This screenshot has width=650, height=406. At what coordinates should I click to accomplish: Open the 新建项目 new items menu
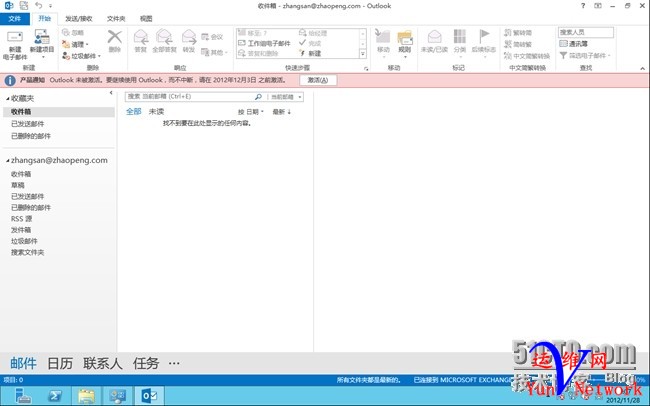click(x=42, y=44)
